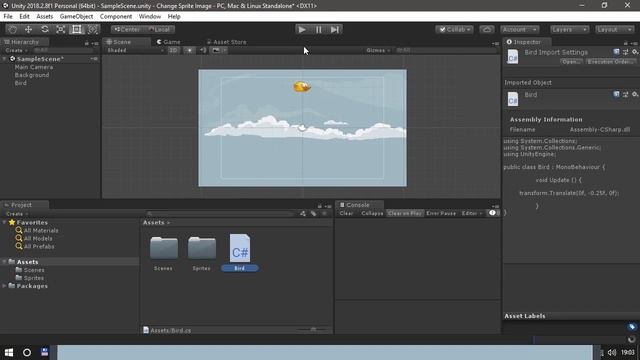Select Background object in Hierarchy
This screenshot has width=640, height=360.
(32, 75)
